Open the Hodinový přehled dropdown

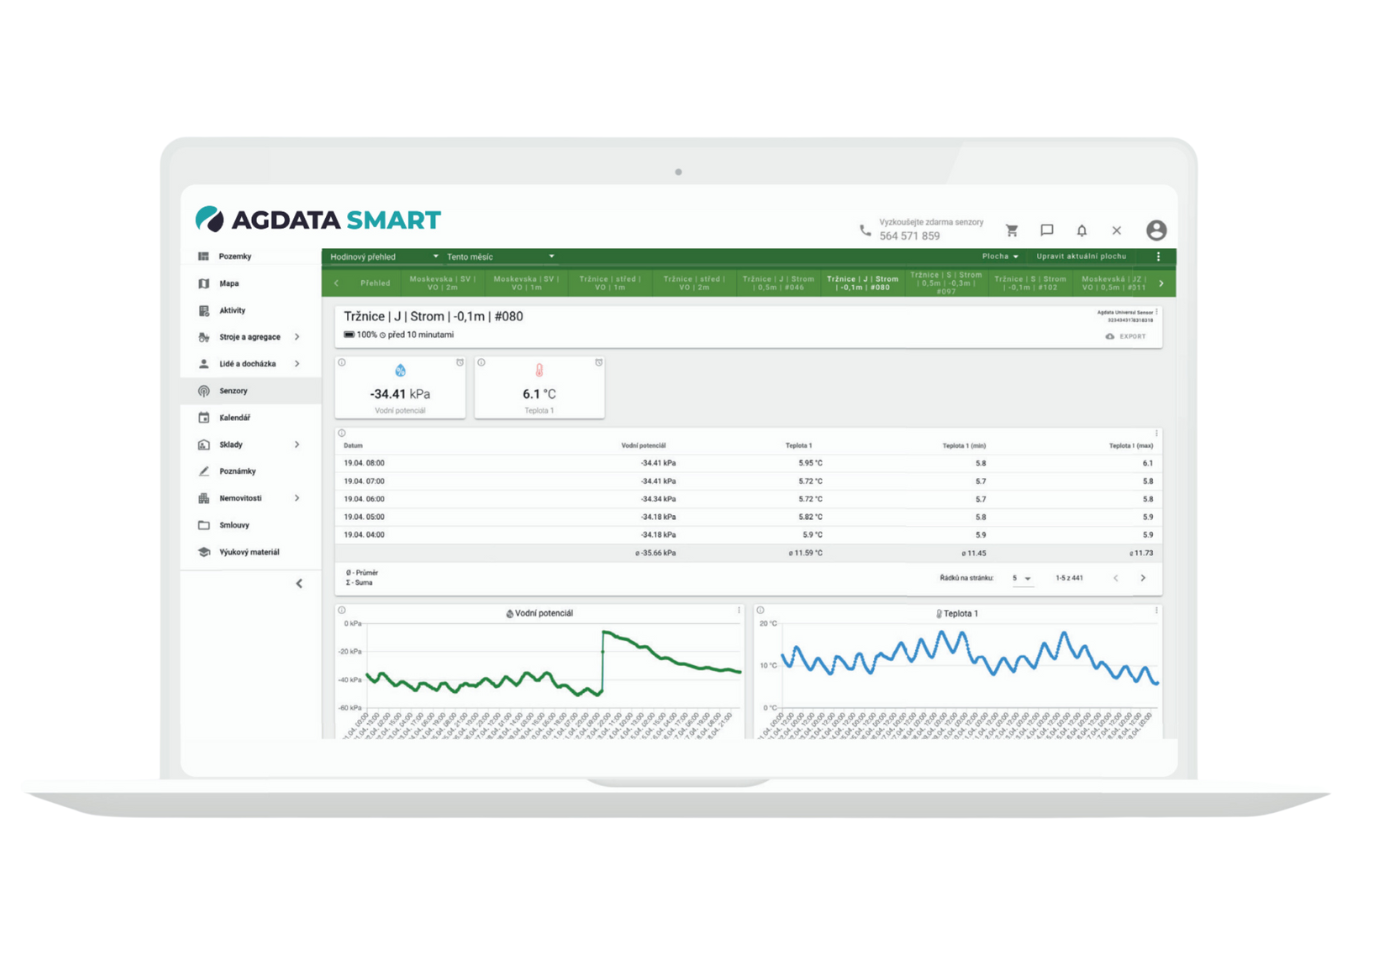pos(384,257)
